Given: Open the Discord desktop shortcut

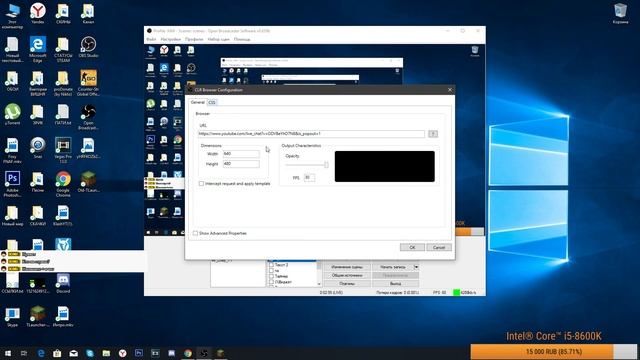Looking at the screenshot, I should 63,284.
